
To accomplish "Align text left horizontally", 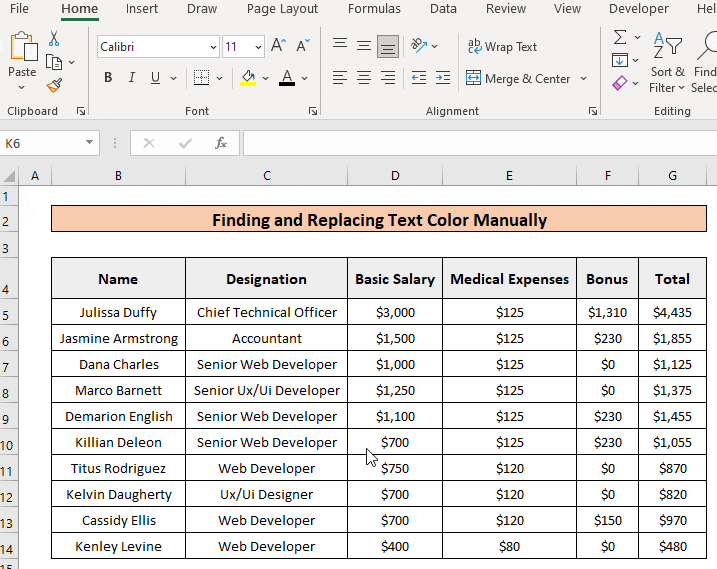I will (340, 78).
